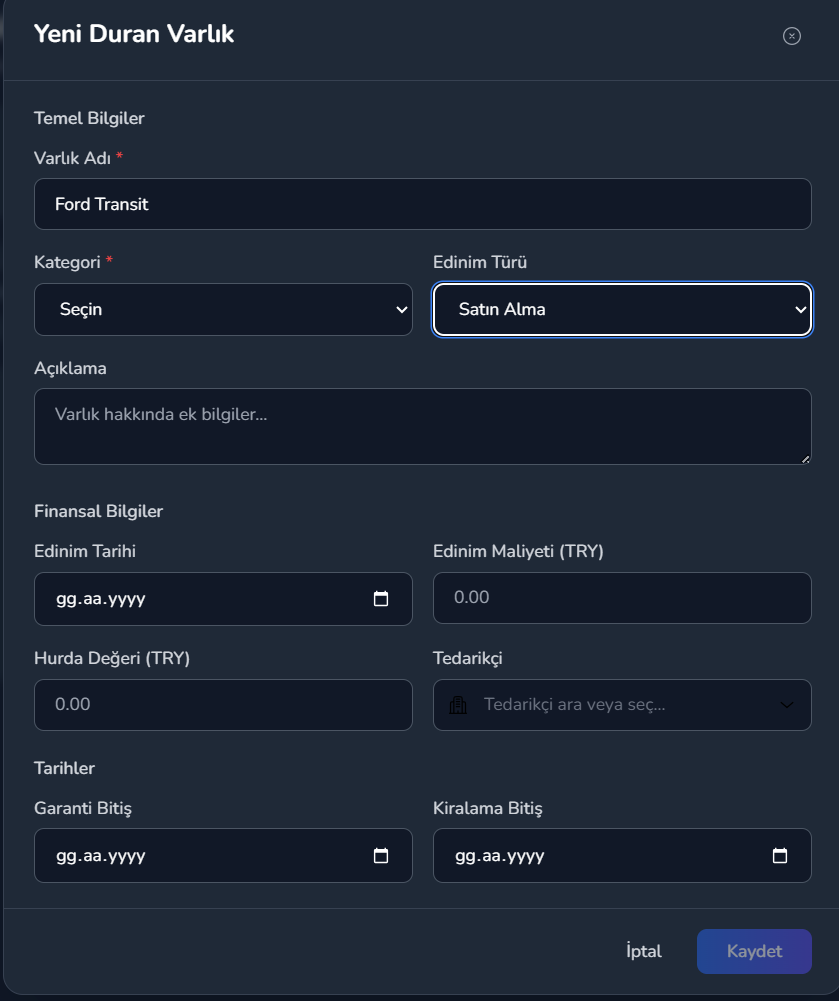Click the Edinim Maliyeti (TRY) label

coord(518,552)
